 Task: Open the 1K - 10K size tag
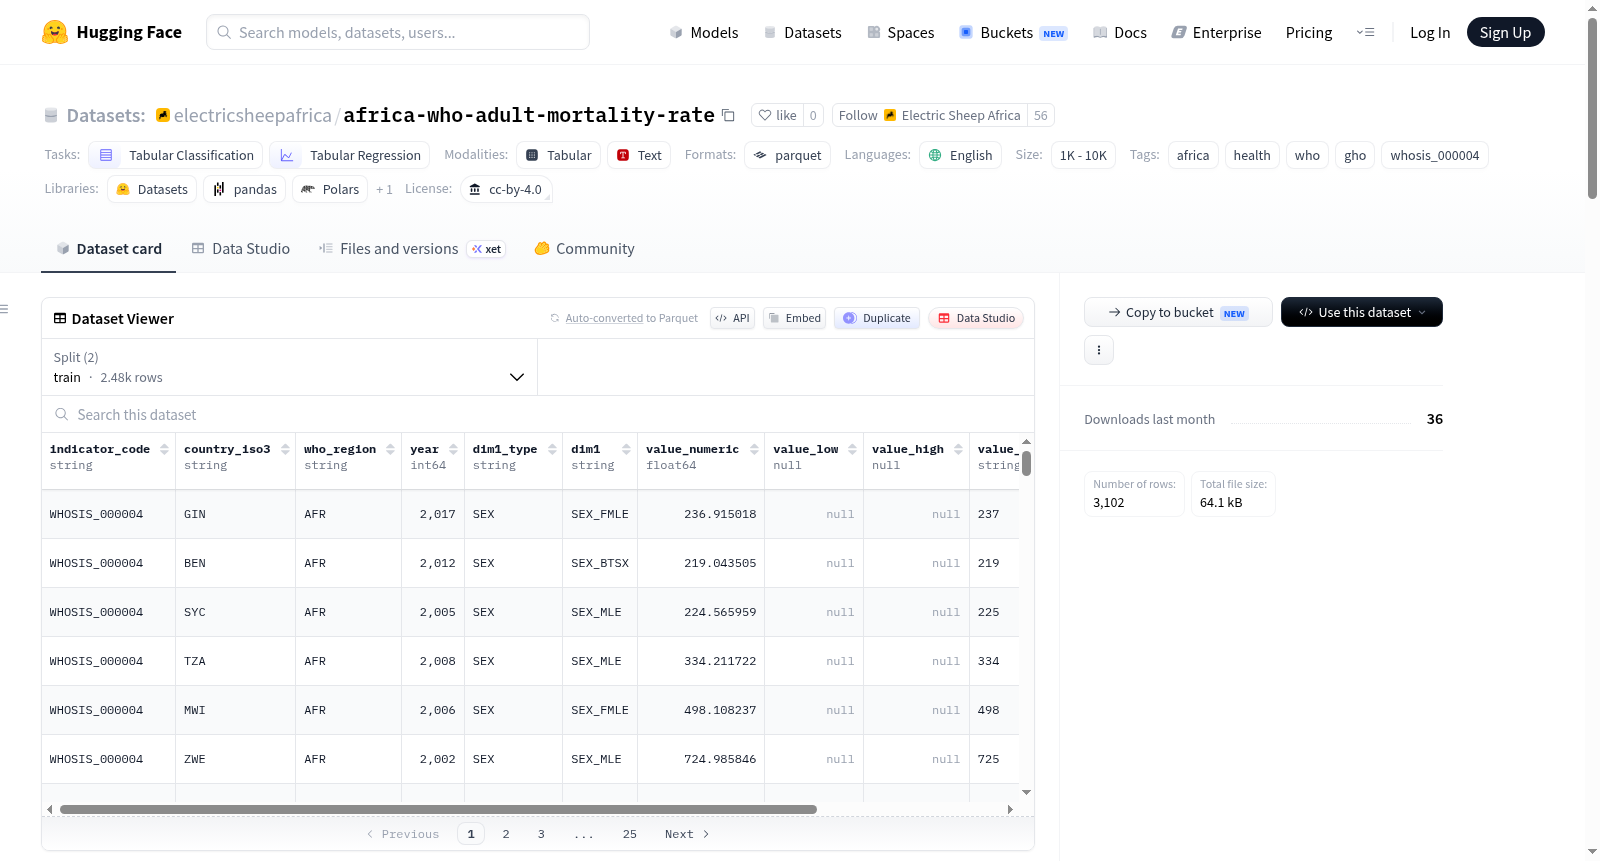1083,155
